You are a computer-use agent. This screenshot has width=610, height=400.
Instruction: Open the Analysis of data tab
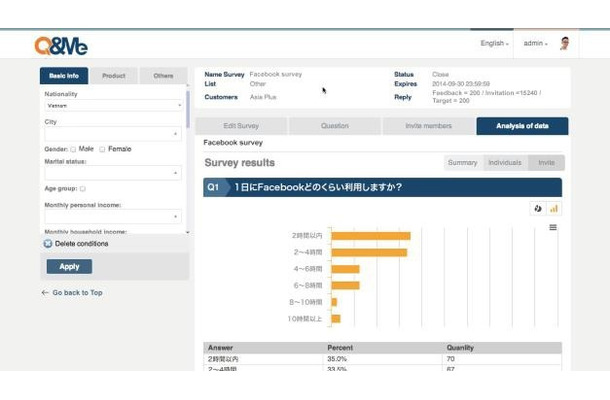(x=522, y=126)
